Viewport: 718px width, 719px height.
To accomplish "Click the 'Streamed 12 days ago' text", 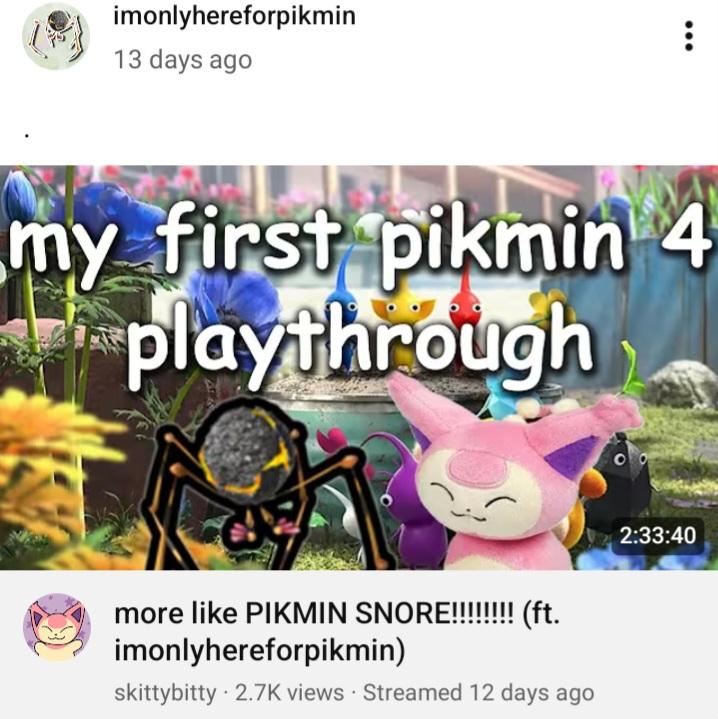I will pyautogui.click(x=478, y=692).
